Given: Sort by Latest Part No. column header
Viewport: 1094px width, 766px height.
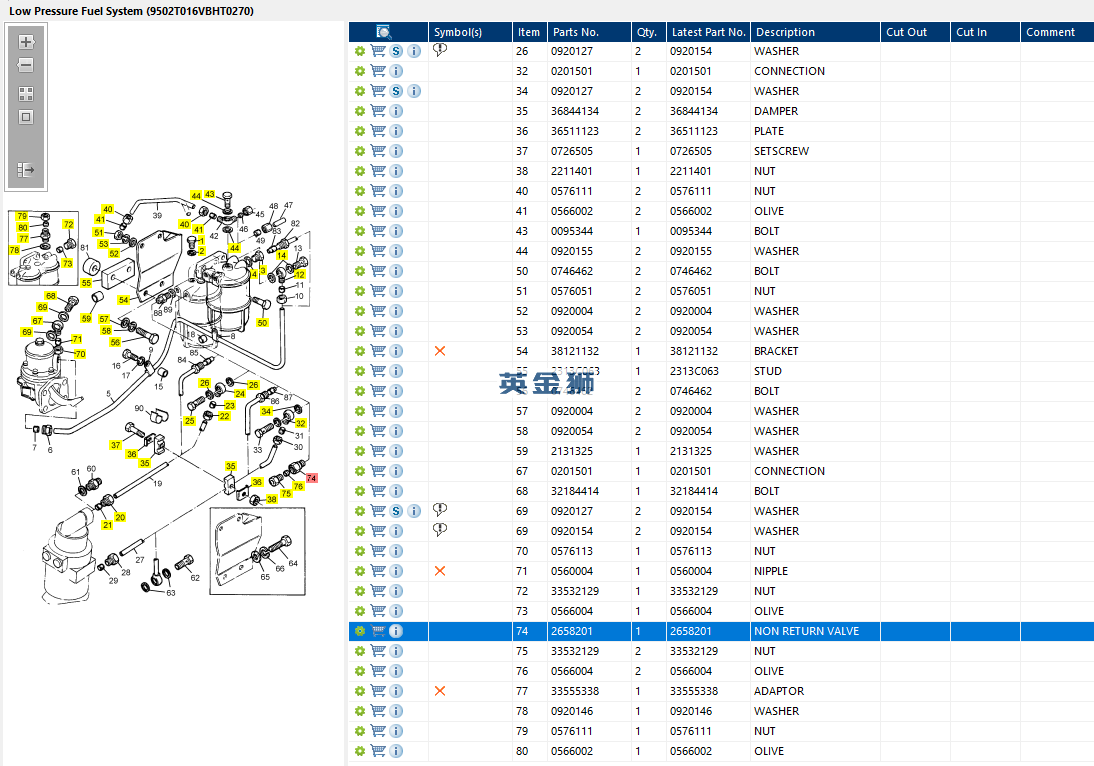Looking at the screenshot, I should pyautogui.click(x=708, y=32).
